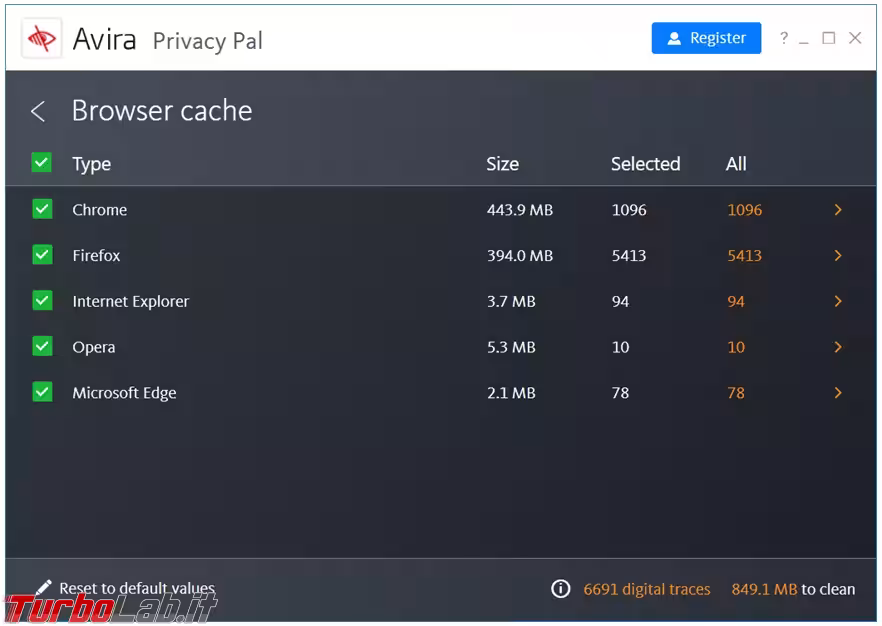The width and height of the screenshot is (882, 626).
Task: Close the Avira Privacy Pal window
Action: [x=855, y=38]
